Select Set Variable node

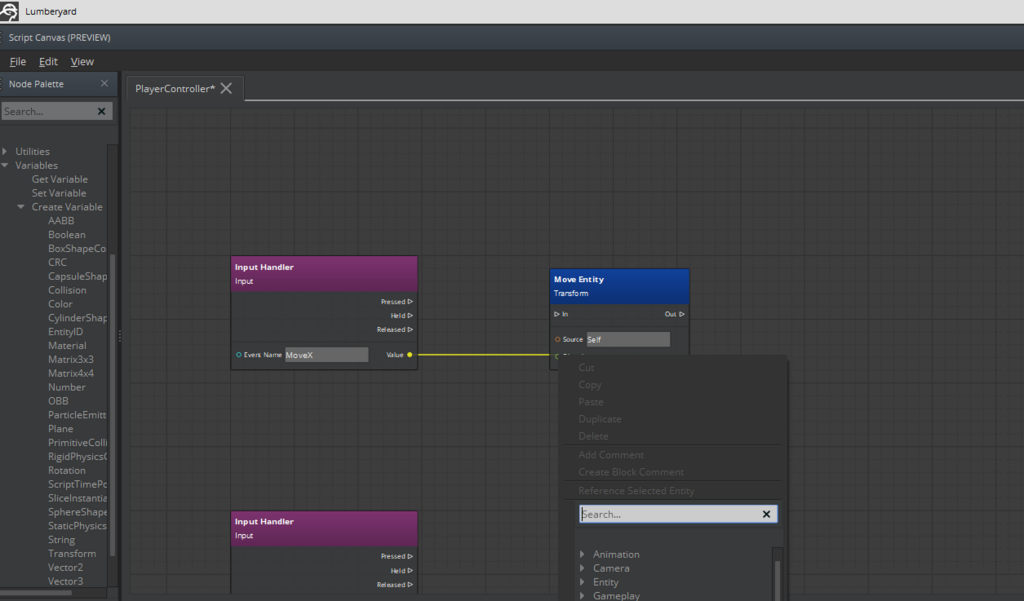click(x=59, y=193)
